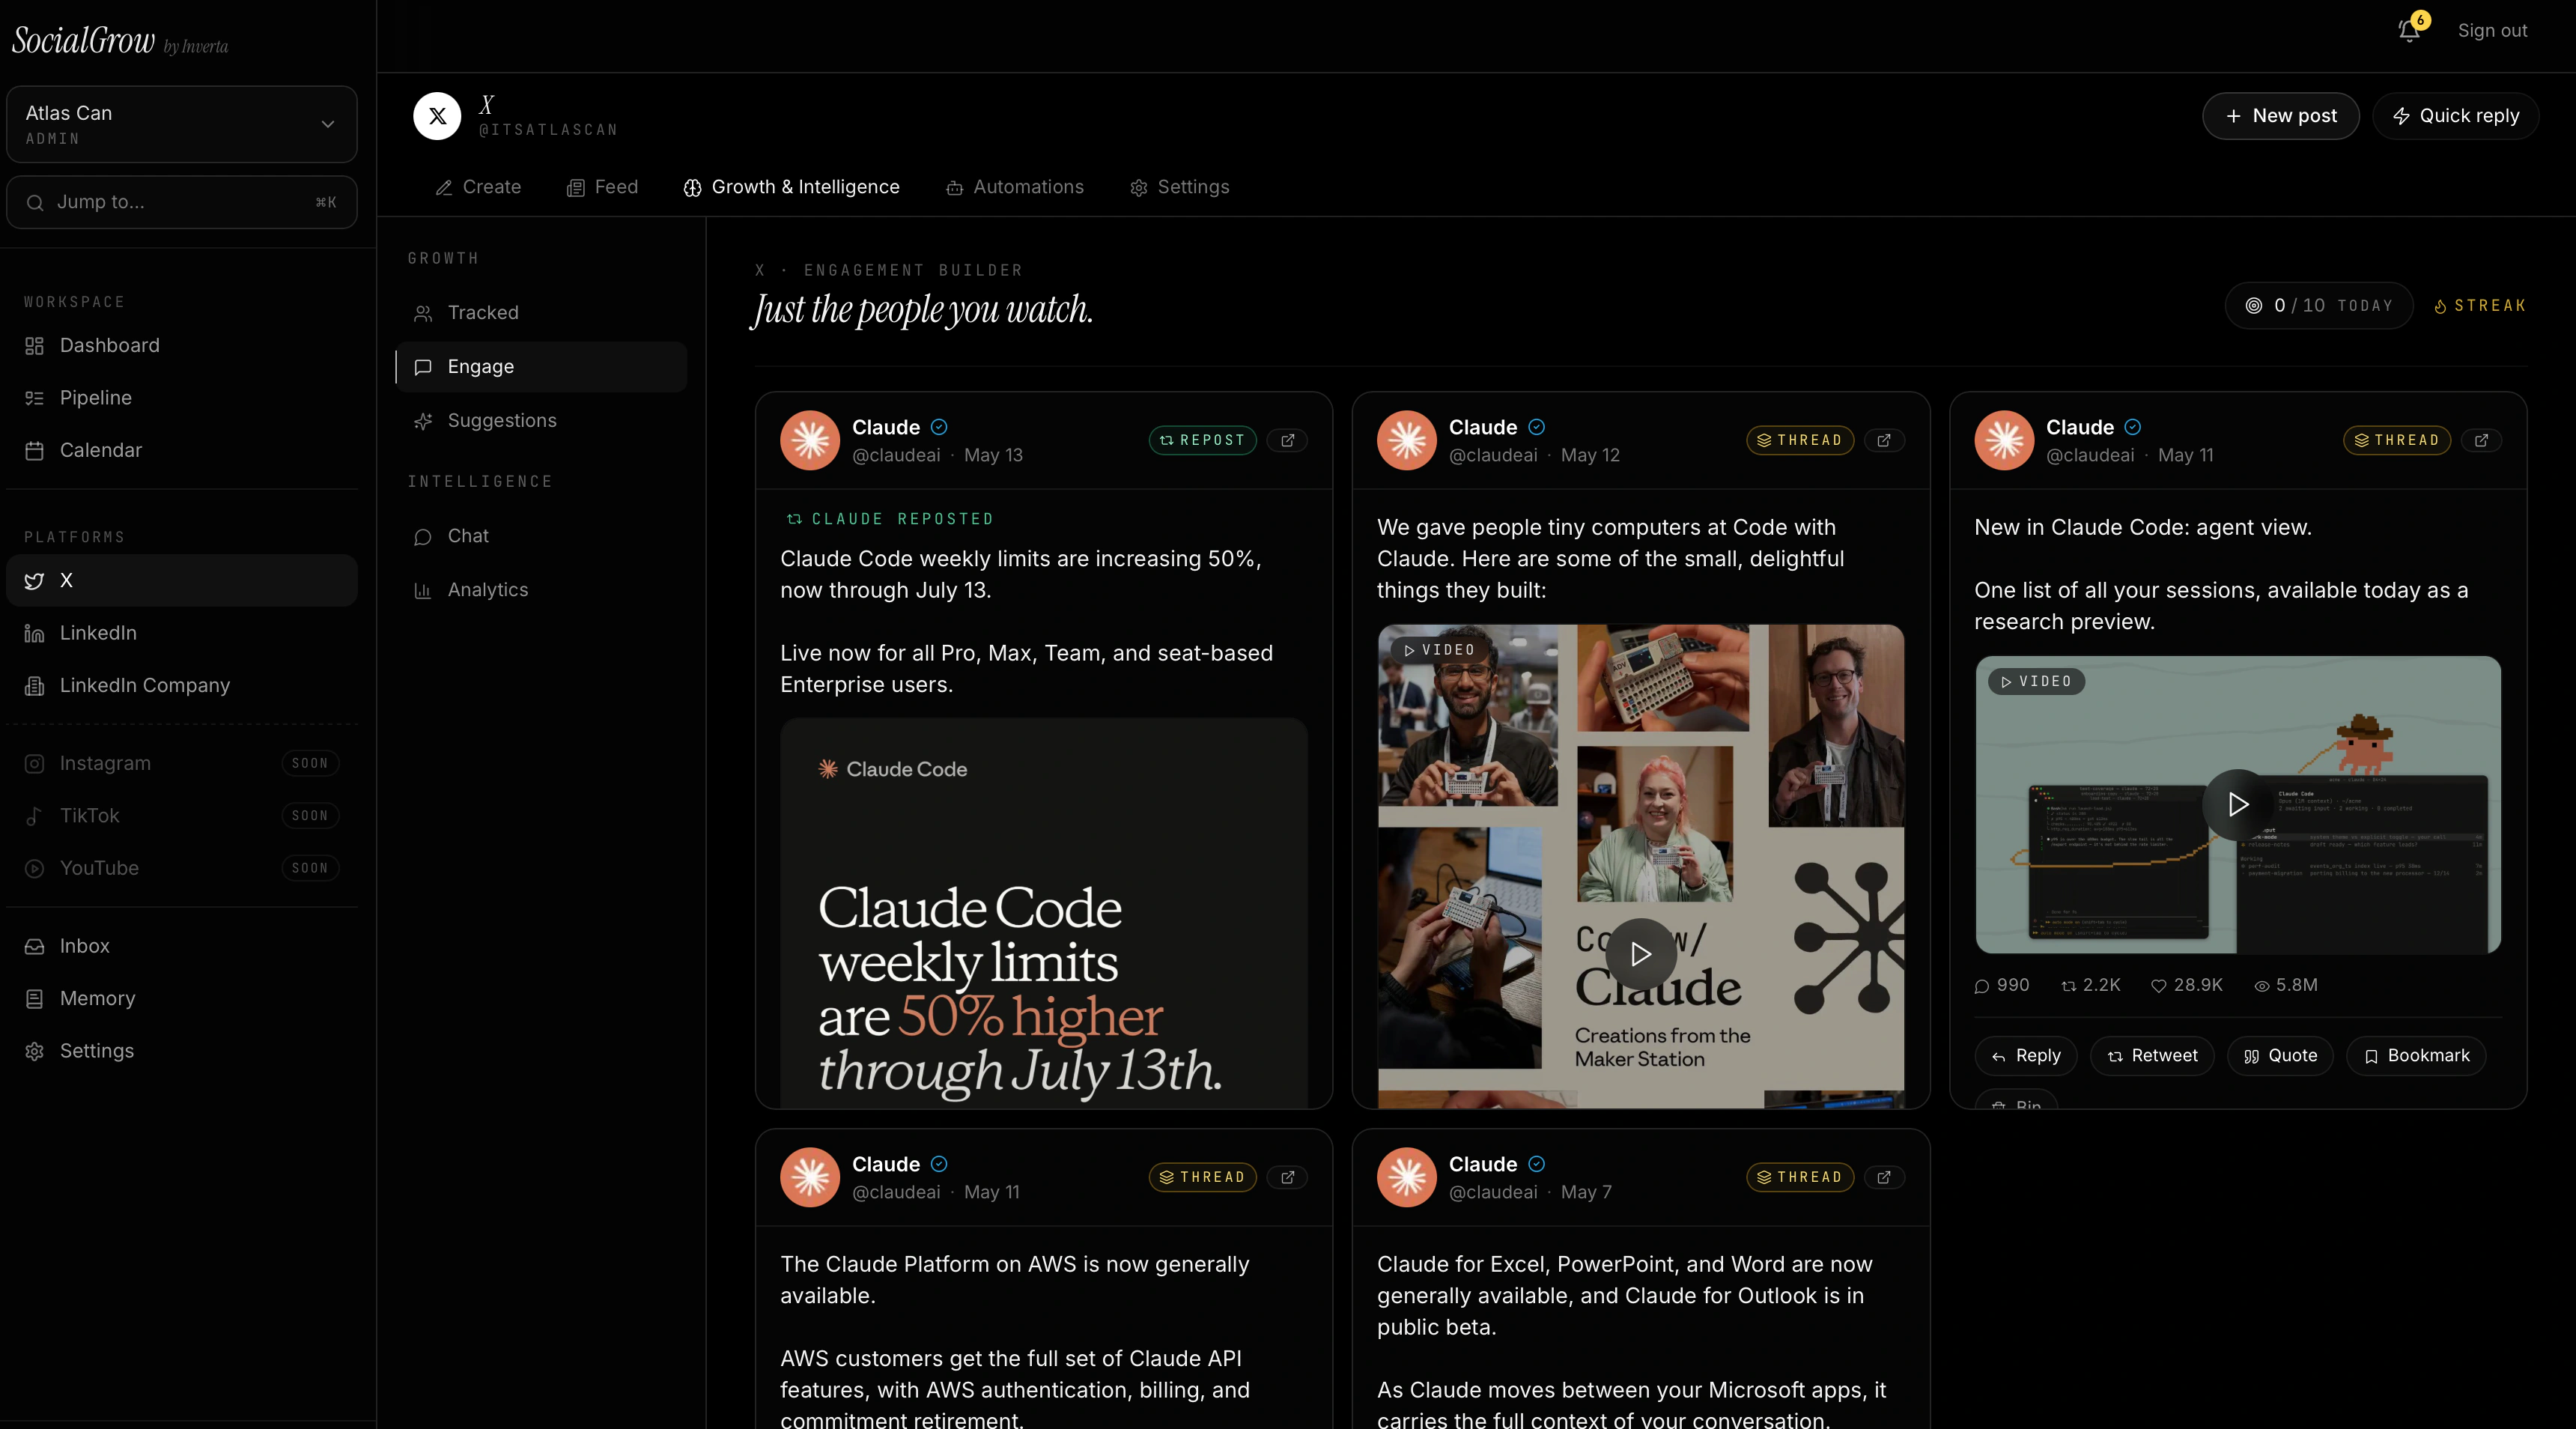Screen dimensions: 2576x1429
Task: Expand the Atlas Can workspace dropdown
Action: (182, 124)
